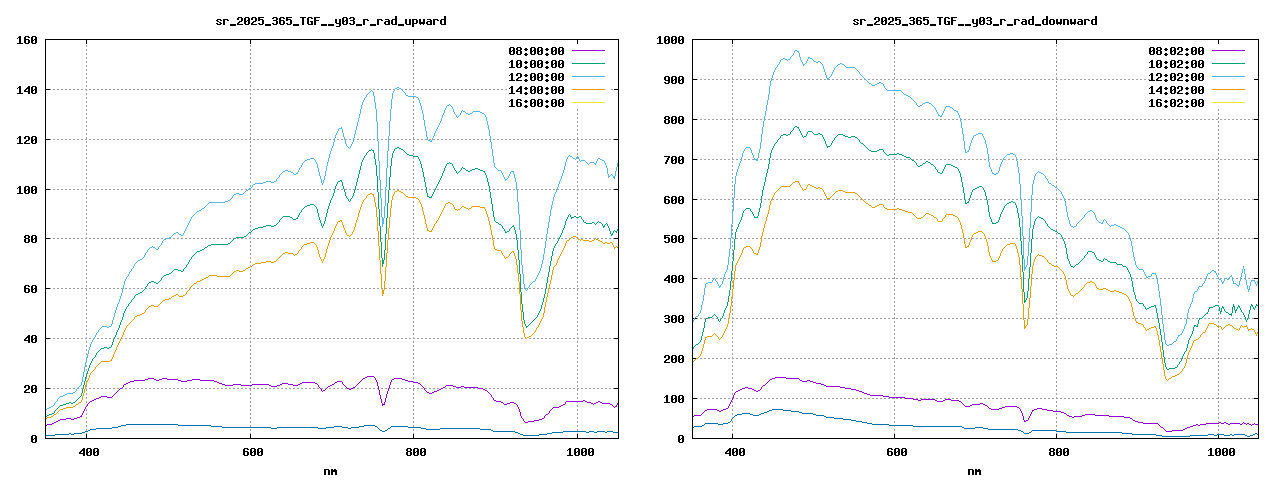
Task: Click the 100 y-axis tick in upward chart
Action: click(x=27, y=190)
